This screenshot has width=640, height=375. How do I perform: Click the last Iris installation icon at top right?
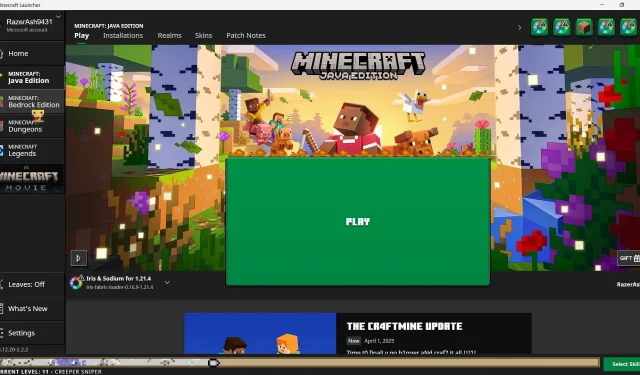(629, 27)
